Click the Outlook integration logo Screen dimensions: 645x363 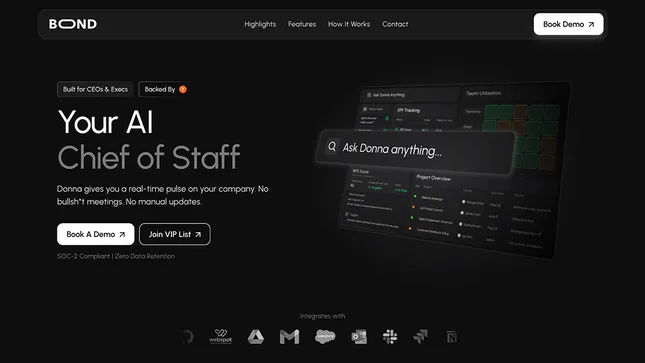359,337
